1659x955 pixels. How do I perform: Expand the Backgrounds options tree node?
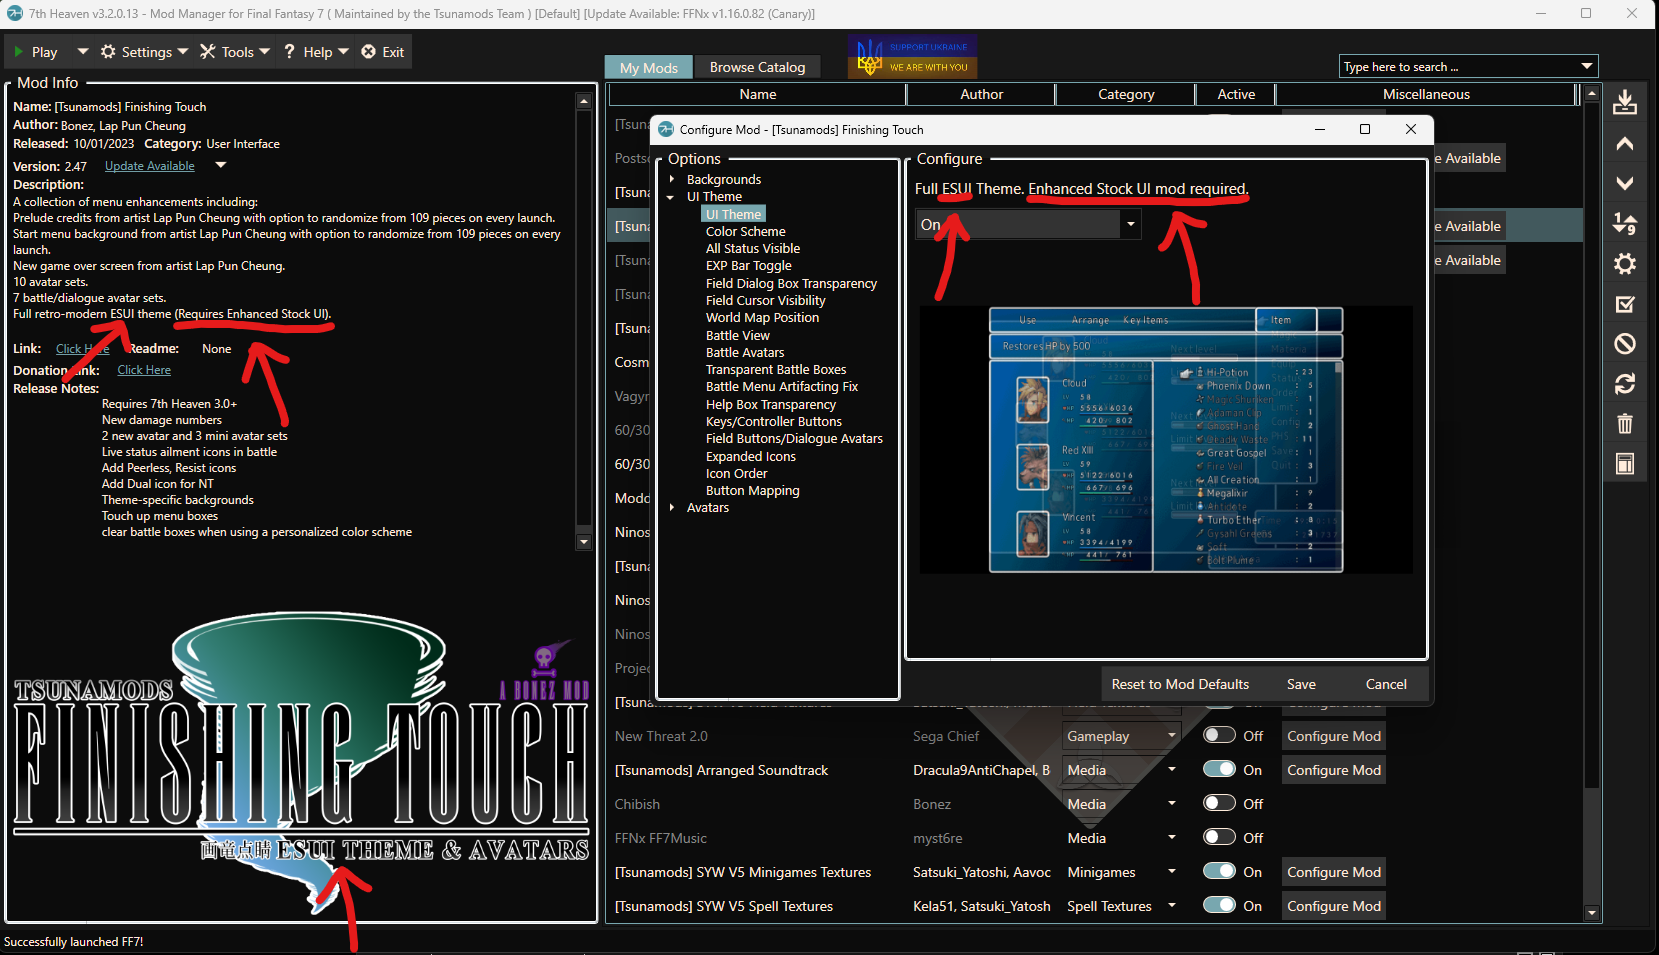click(672, 179)
